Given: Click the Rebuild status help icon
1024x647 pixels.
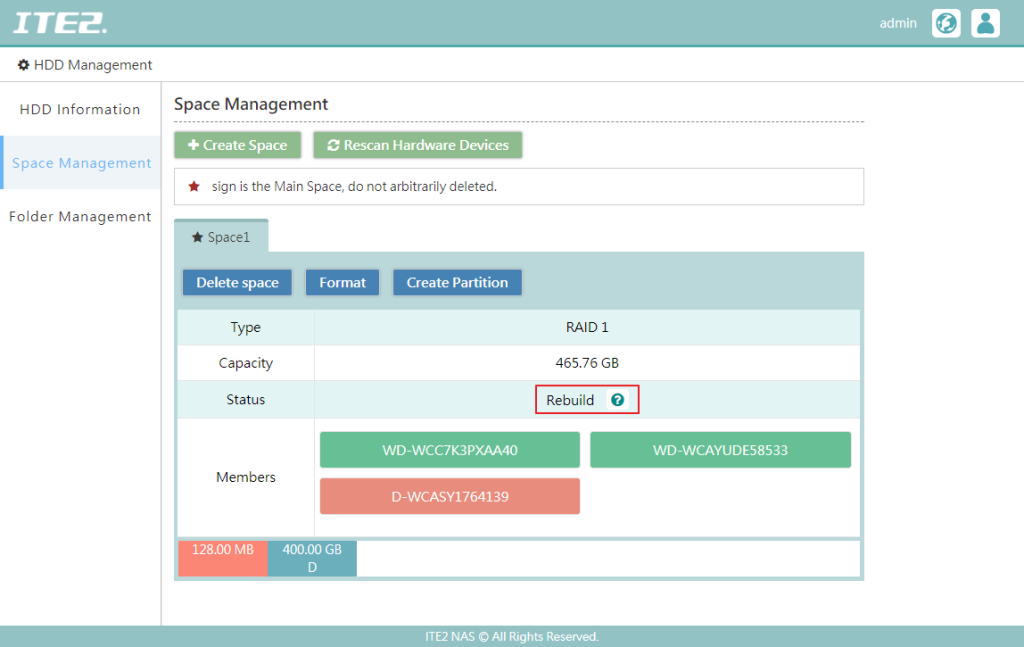Looking at the screenshot, I should (617, 400).
